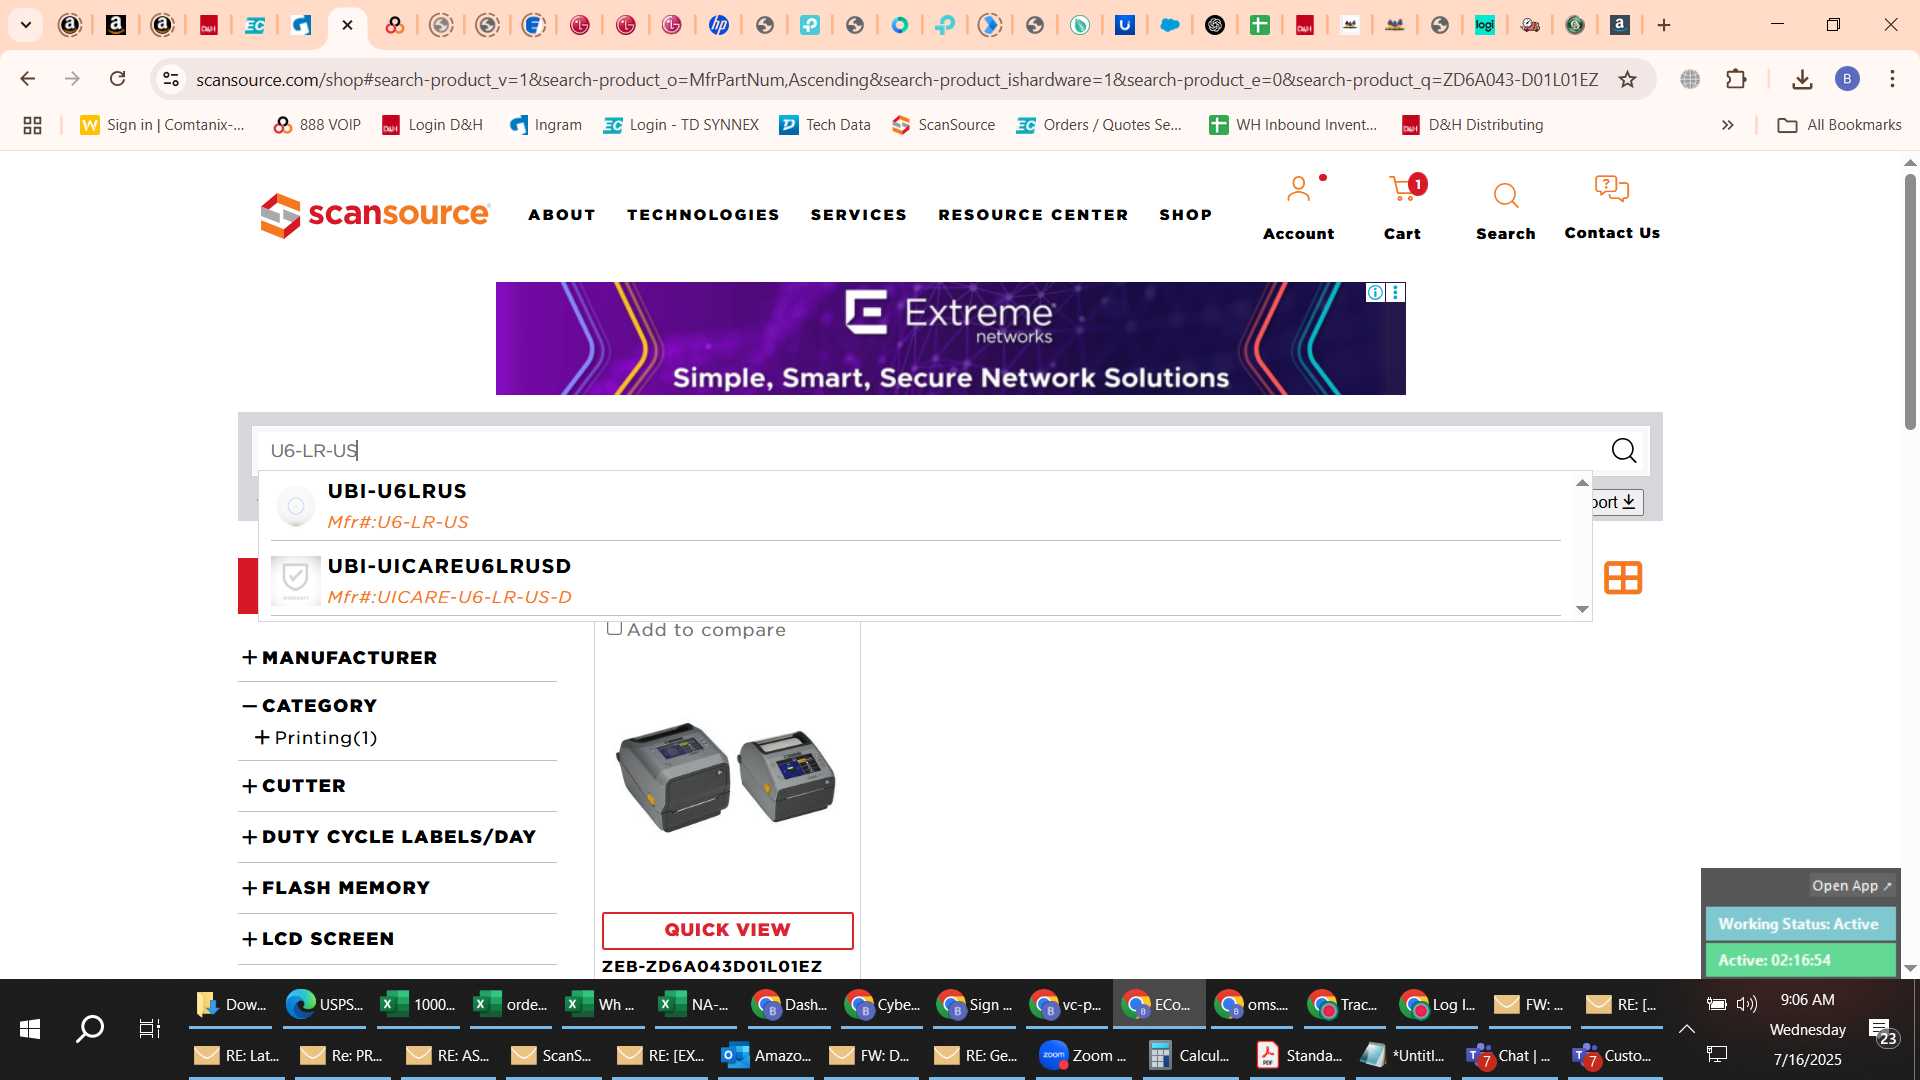
Task: Check the Add to compare checkbox
Action: point(615,629)
